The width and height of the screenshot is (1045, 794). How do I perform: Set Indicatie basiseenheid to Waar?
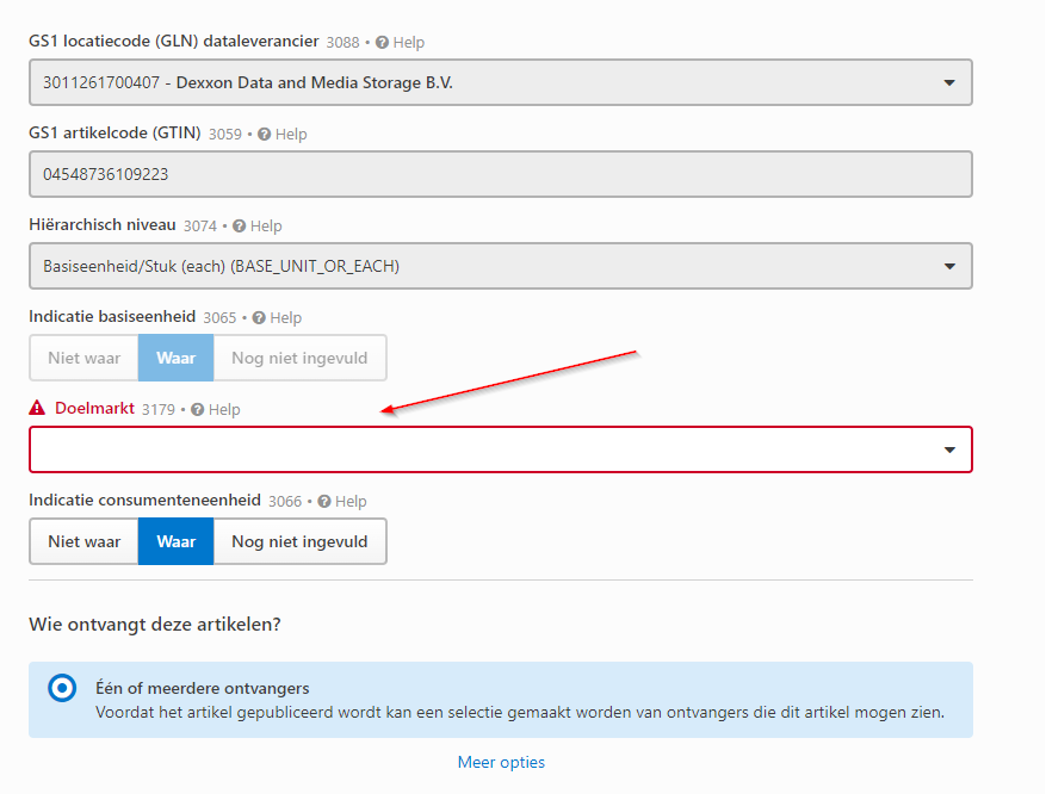click(x=176, y=358)
